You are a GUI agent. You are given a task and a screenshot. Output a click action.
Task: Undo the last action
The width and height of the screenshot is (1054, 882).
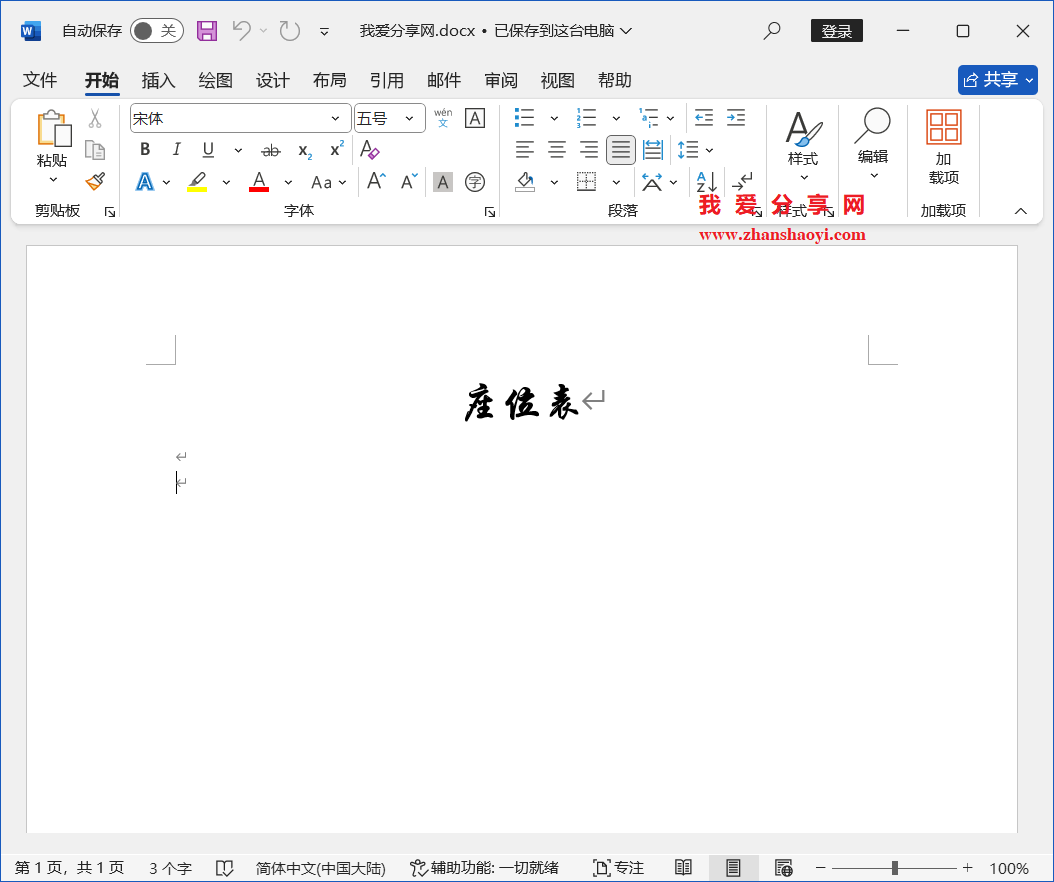coord(241,30)
